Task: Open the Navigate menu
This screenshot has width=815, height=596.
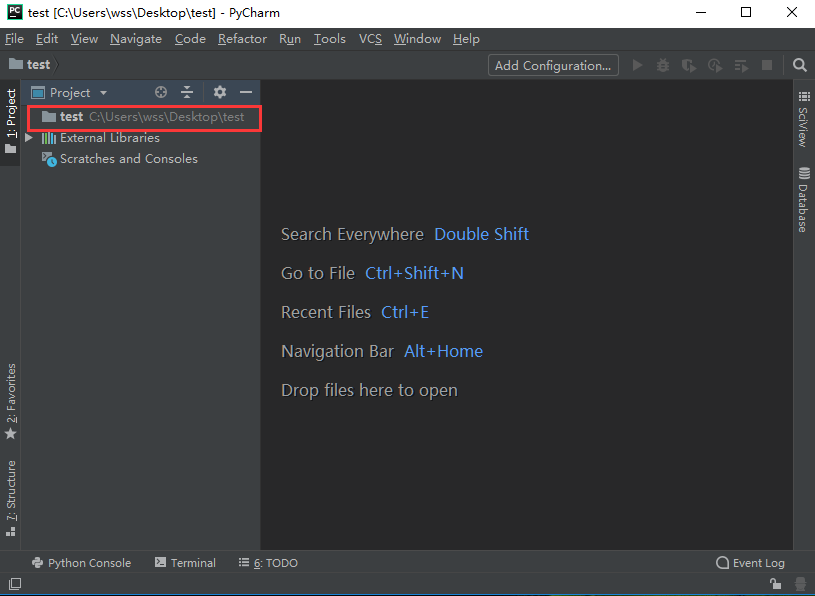Action: 136,39
